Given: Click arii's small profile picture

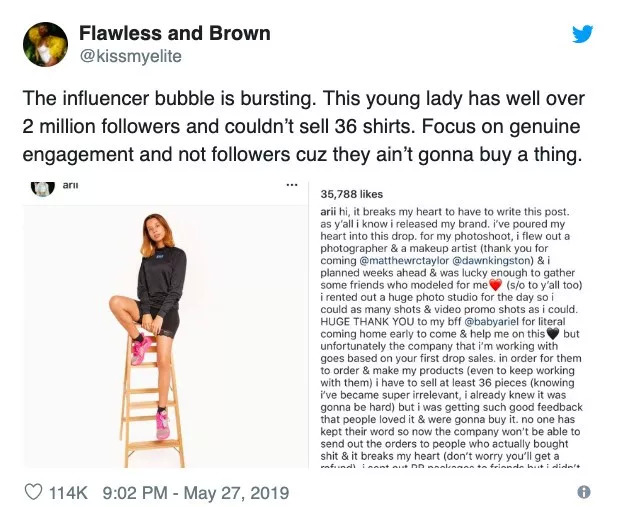Looking at the screenshot, I should coord(41,187).
